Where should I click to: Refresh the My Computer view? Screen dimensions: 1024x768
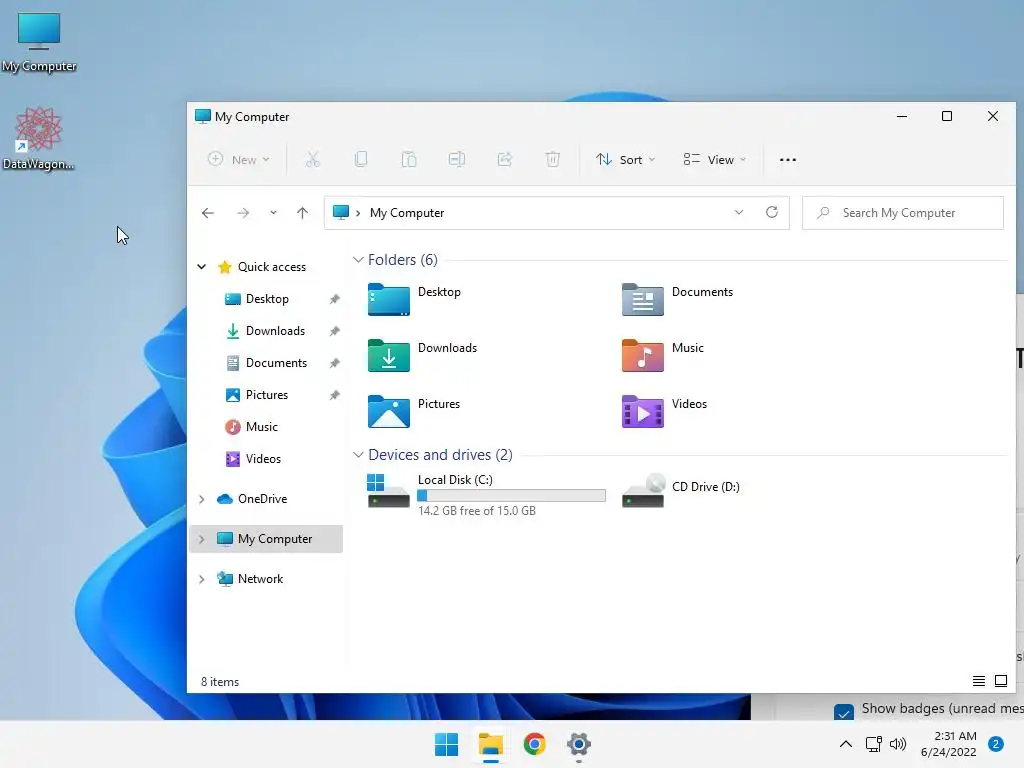pos(772,212)
